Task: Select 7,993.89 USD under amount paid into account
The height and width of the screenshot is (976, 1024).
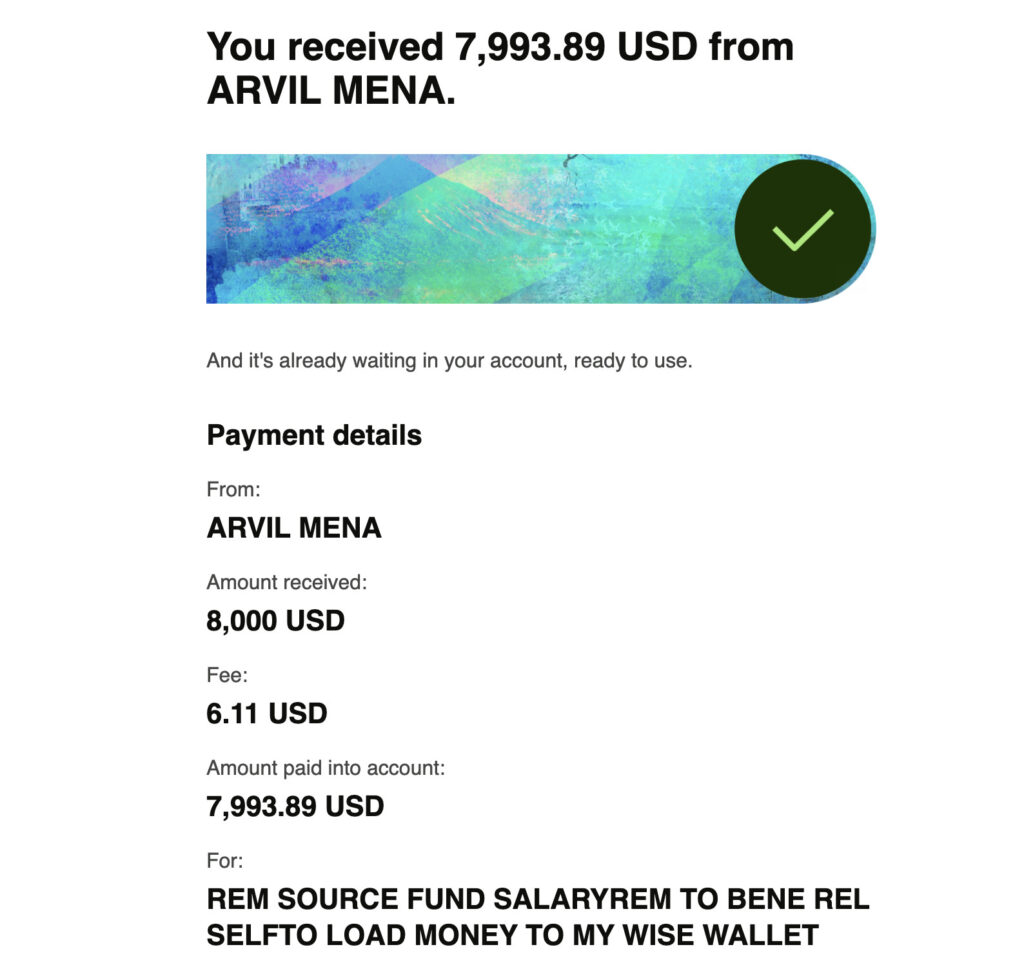Action: 295,806
